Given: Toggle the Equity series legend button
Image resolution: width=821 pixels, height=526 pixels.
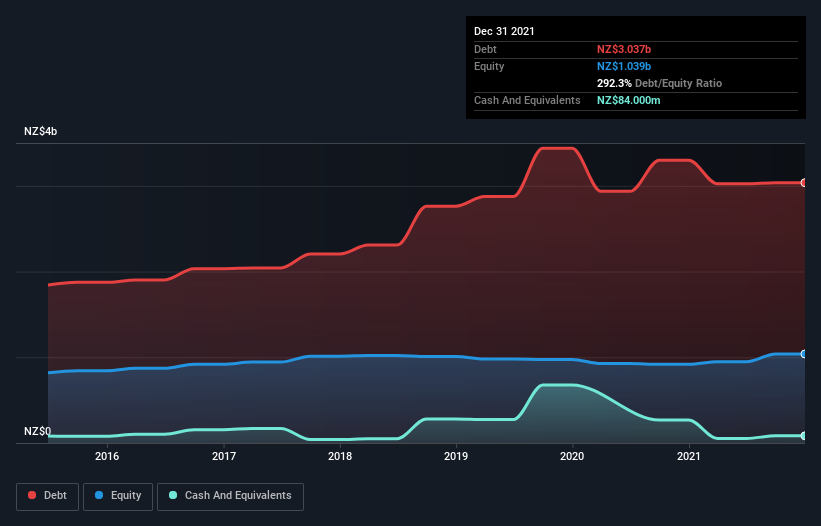Looking at the screenshot, I should click(x=118, y=496).
